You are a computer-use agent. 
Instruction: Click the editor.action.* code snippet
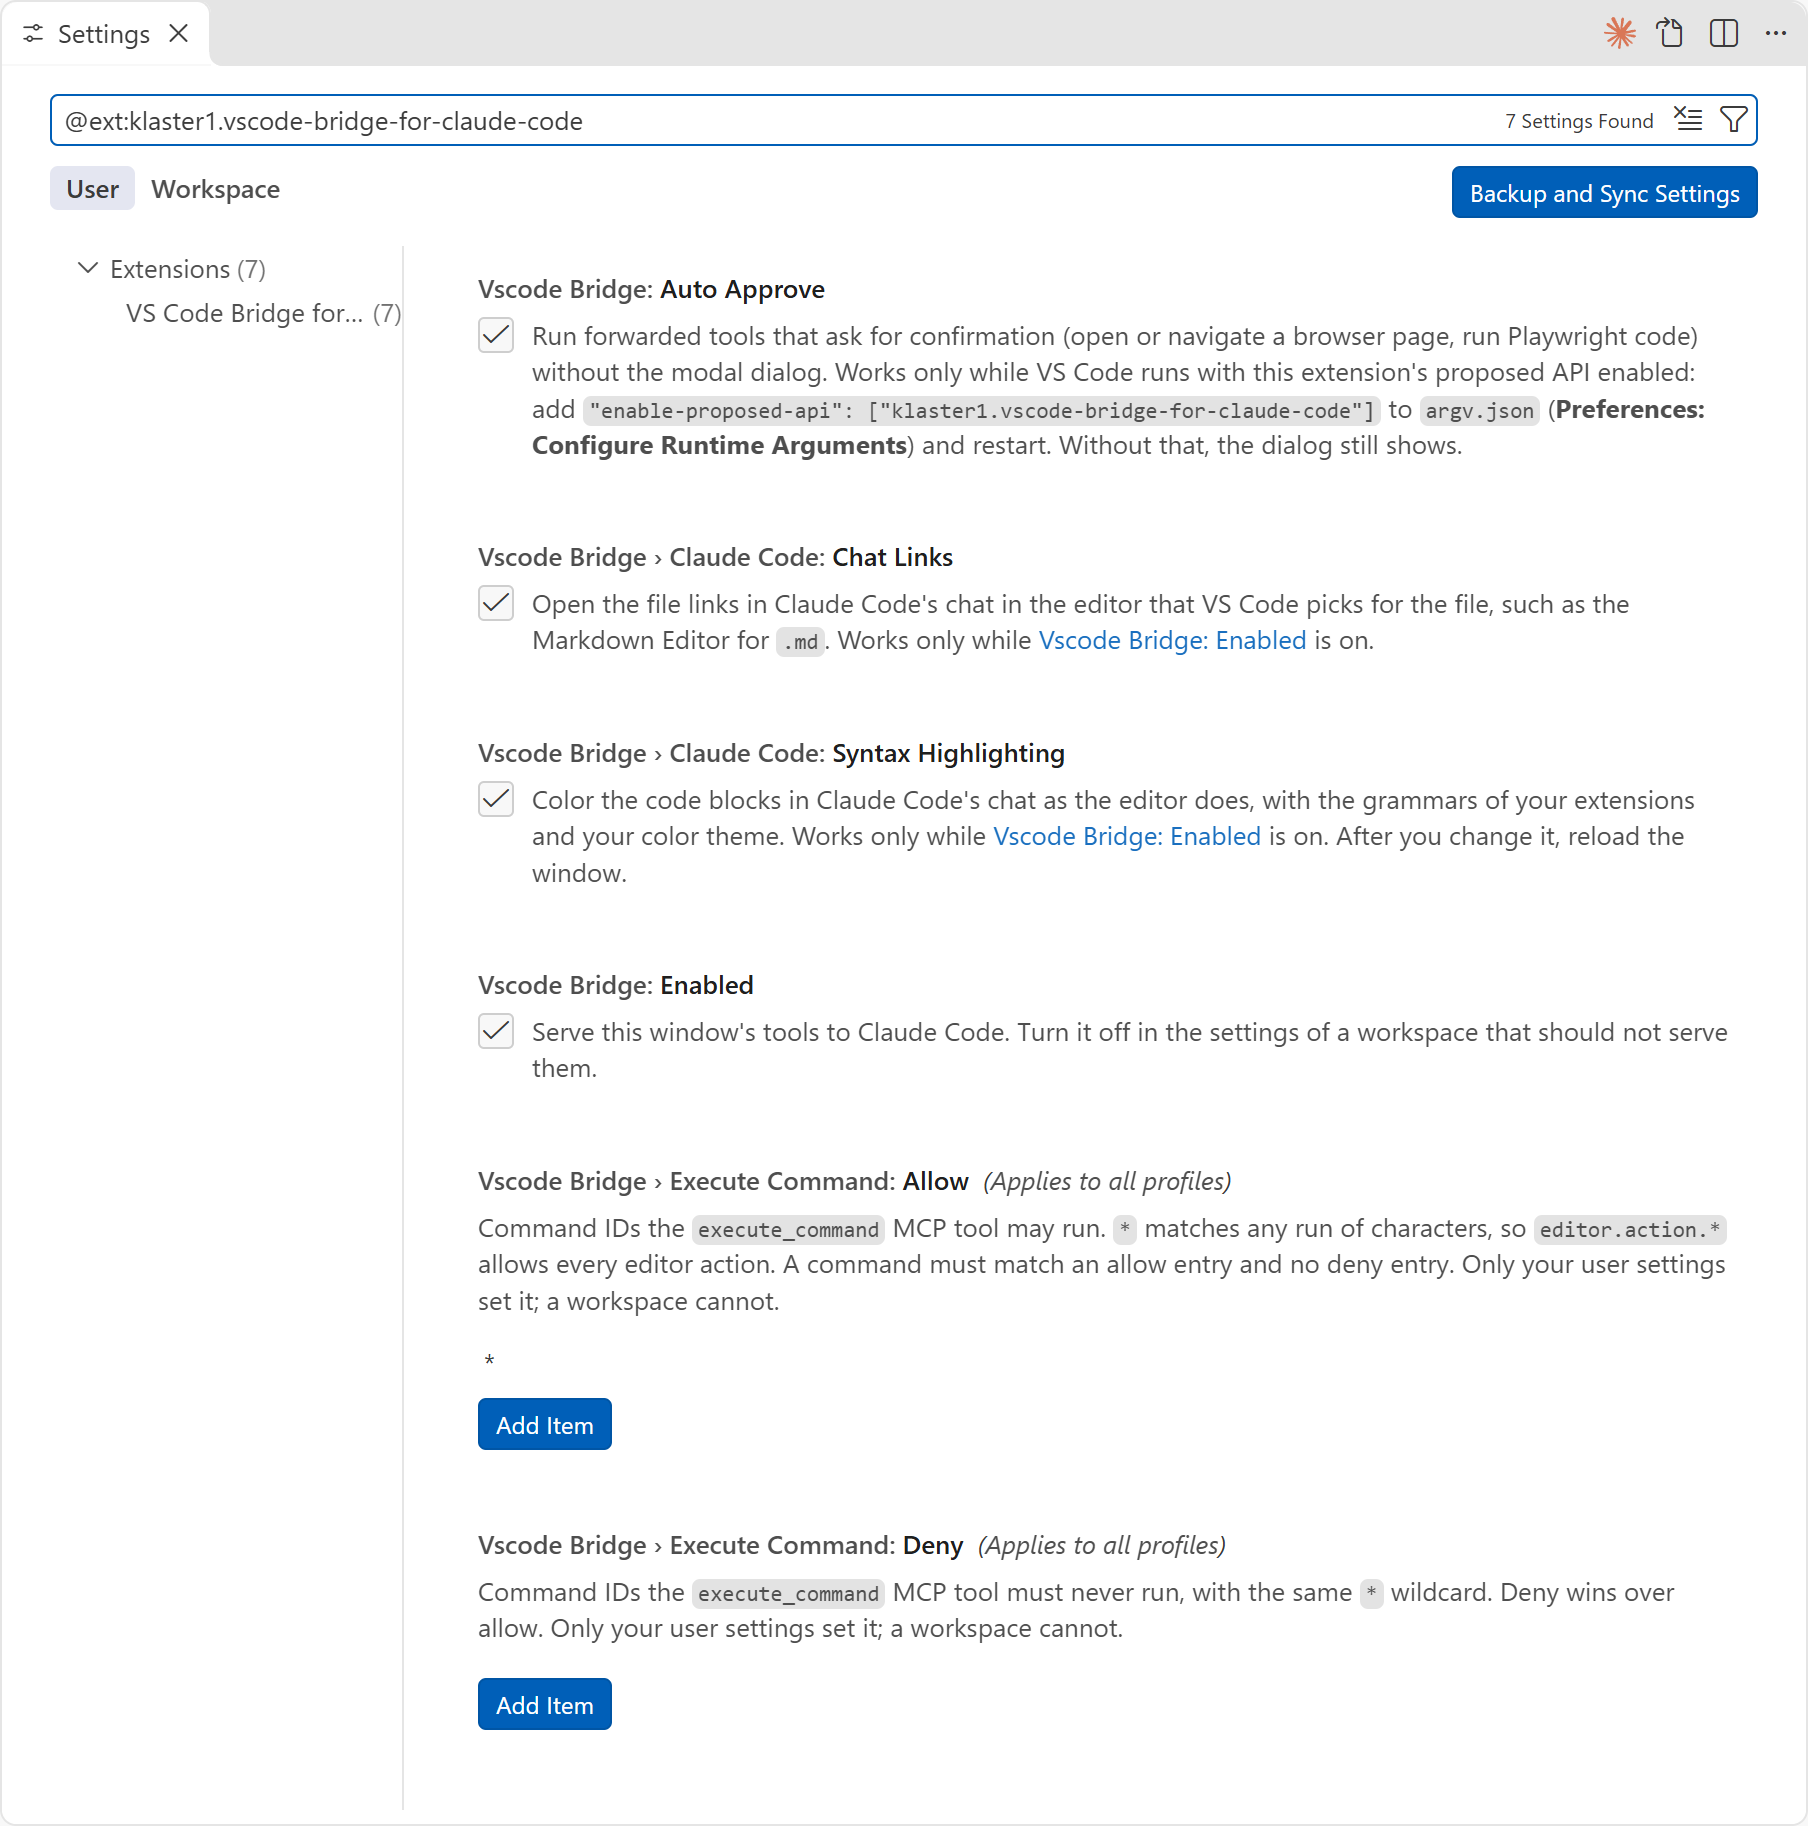1630,1229
